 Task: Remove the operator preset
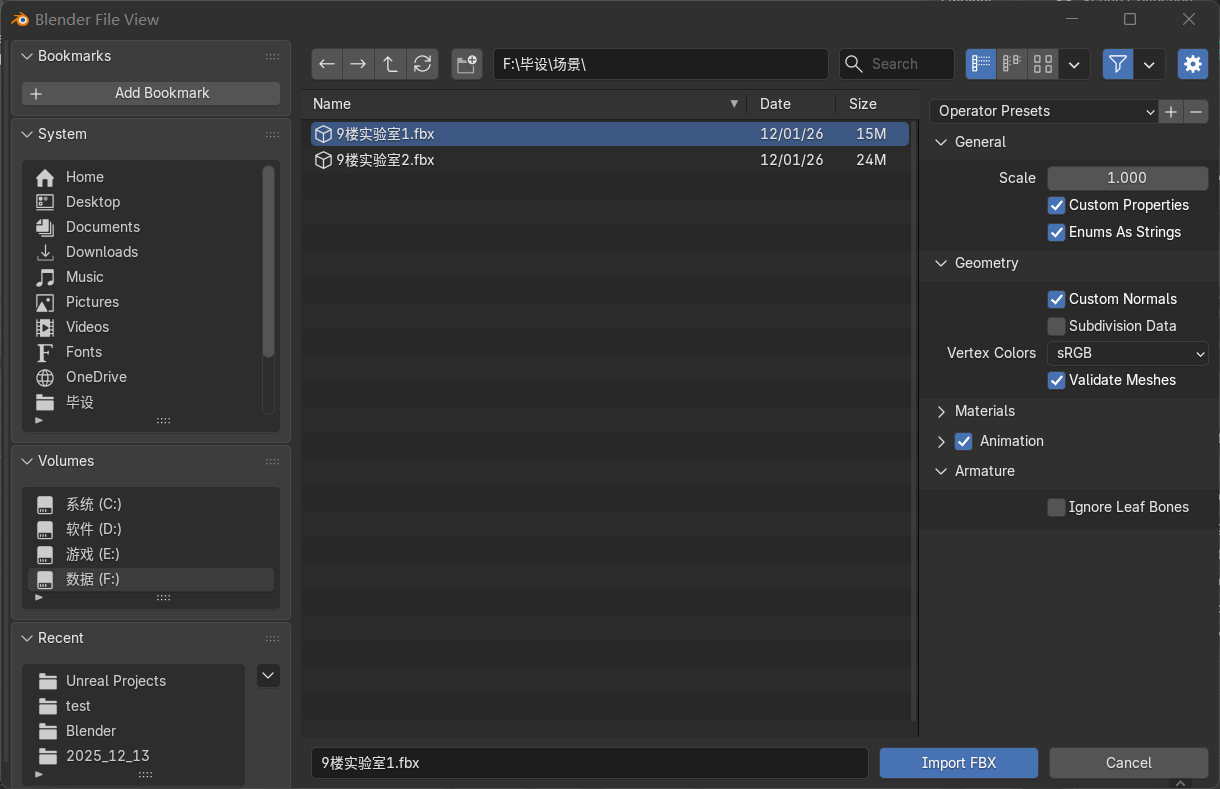point(1196,111)
